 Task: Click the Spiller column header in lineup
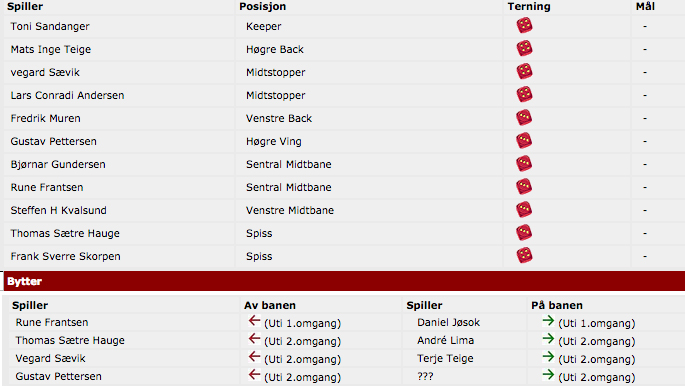(x=25, y=7)
